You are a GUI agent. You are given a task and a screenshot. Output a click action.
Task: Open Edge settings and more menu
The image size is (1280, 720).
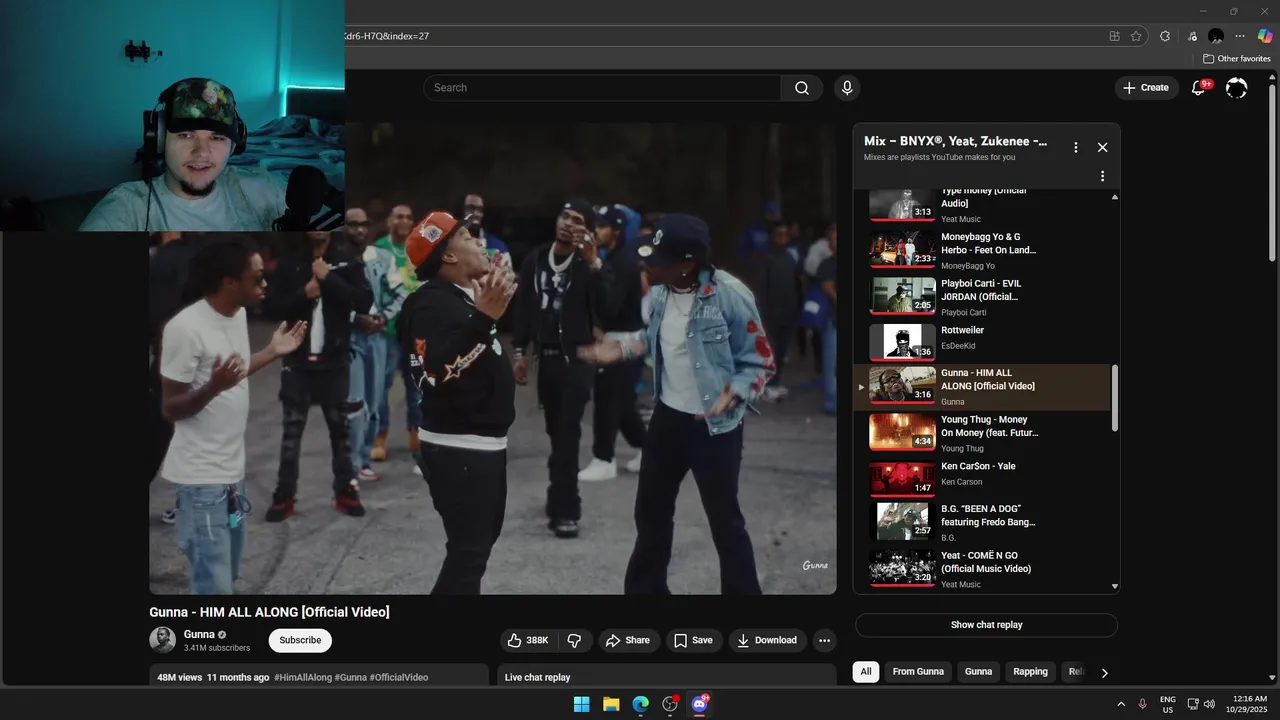(x=1240, y=36)
